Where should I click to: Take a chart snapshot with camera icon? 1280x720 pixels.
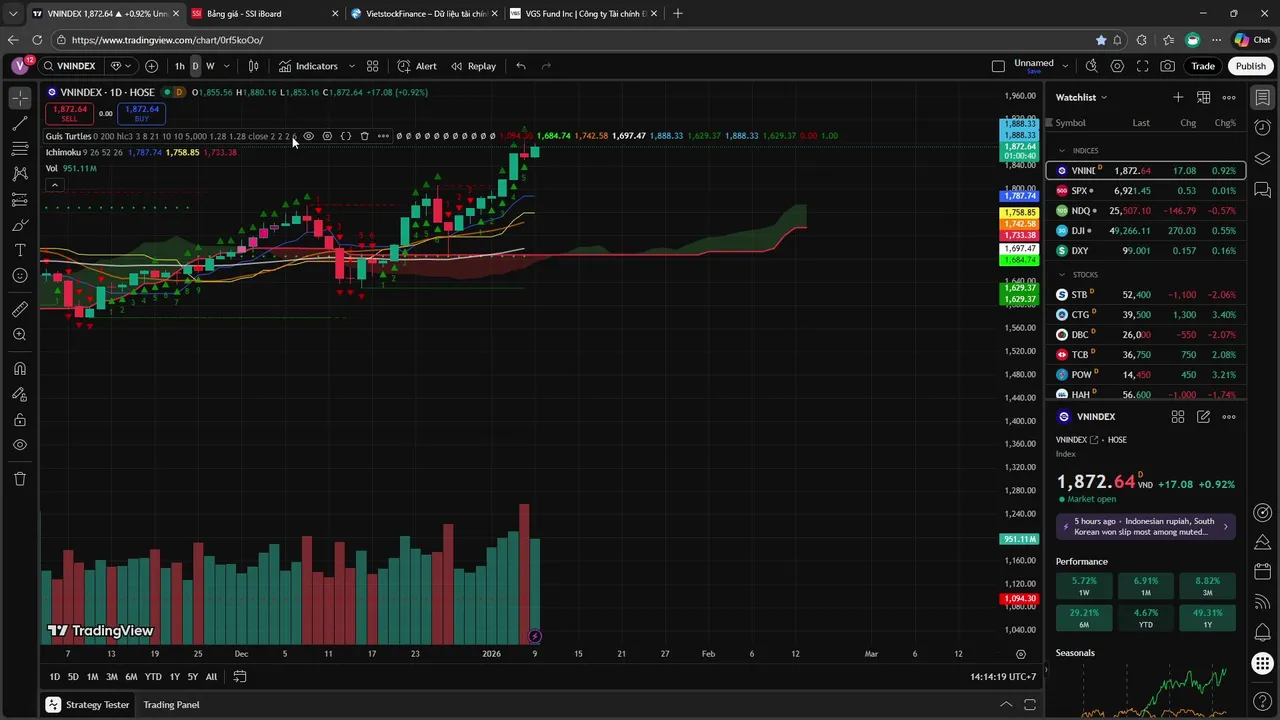coord(1168,66)
